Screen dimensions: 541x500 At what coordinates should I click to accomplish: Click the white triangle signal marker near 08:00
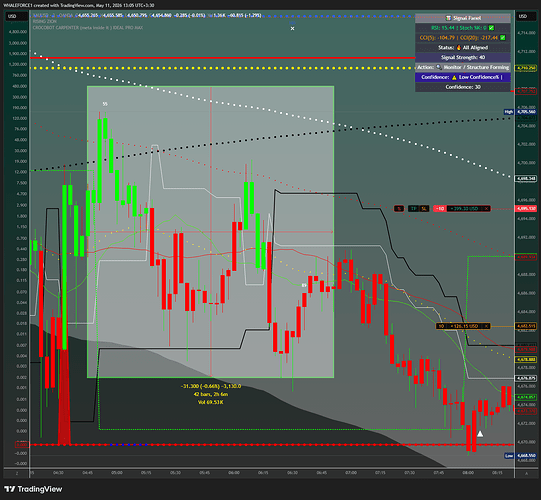point(480,434)
